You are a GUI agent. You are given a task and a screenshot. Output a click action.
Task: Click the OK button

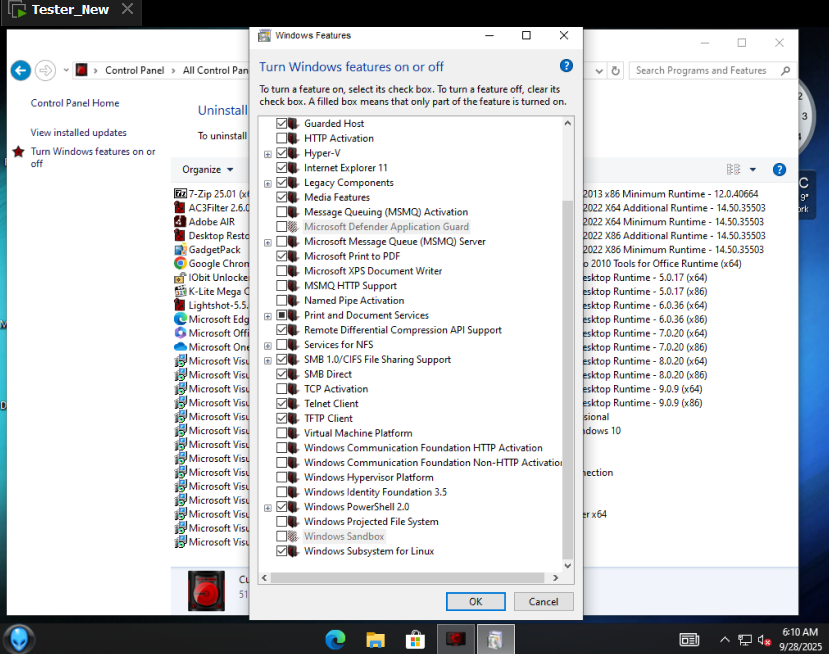pyautogui.click(x=475, y=601)
